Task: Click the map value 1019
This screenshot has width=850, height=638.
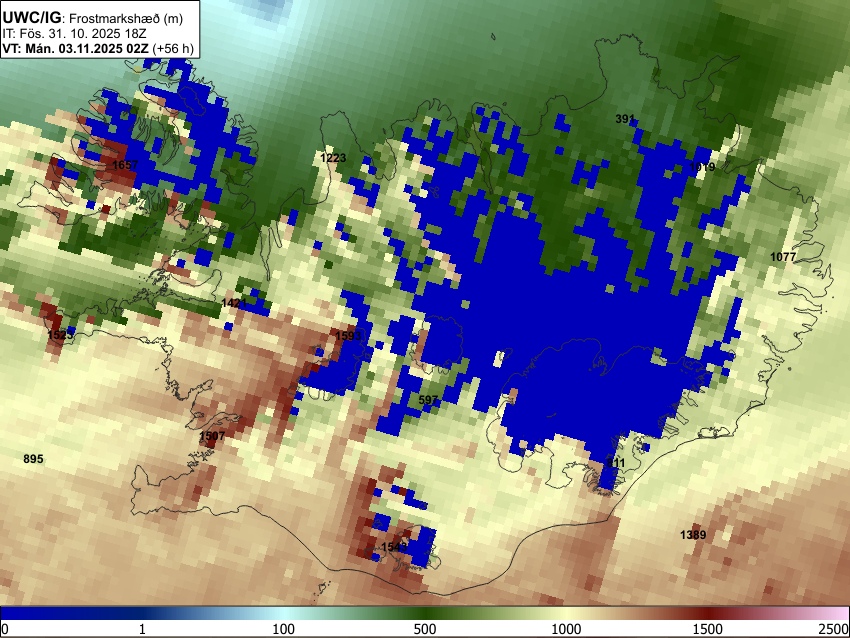Action: point(702,167)
